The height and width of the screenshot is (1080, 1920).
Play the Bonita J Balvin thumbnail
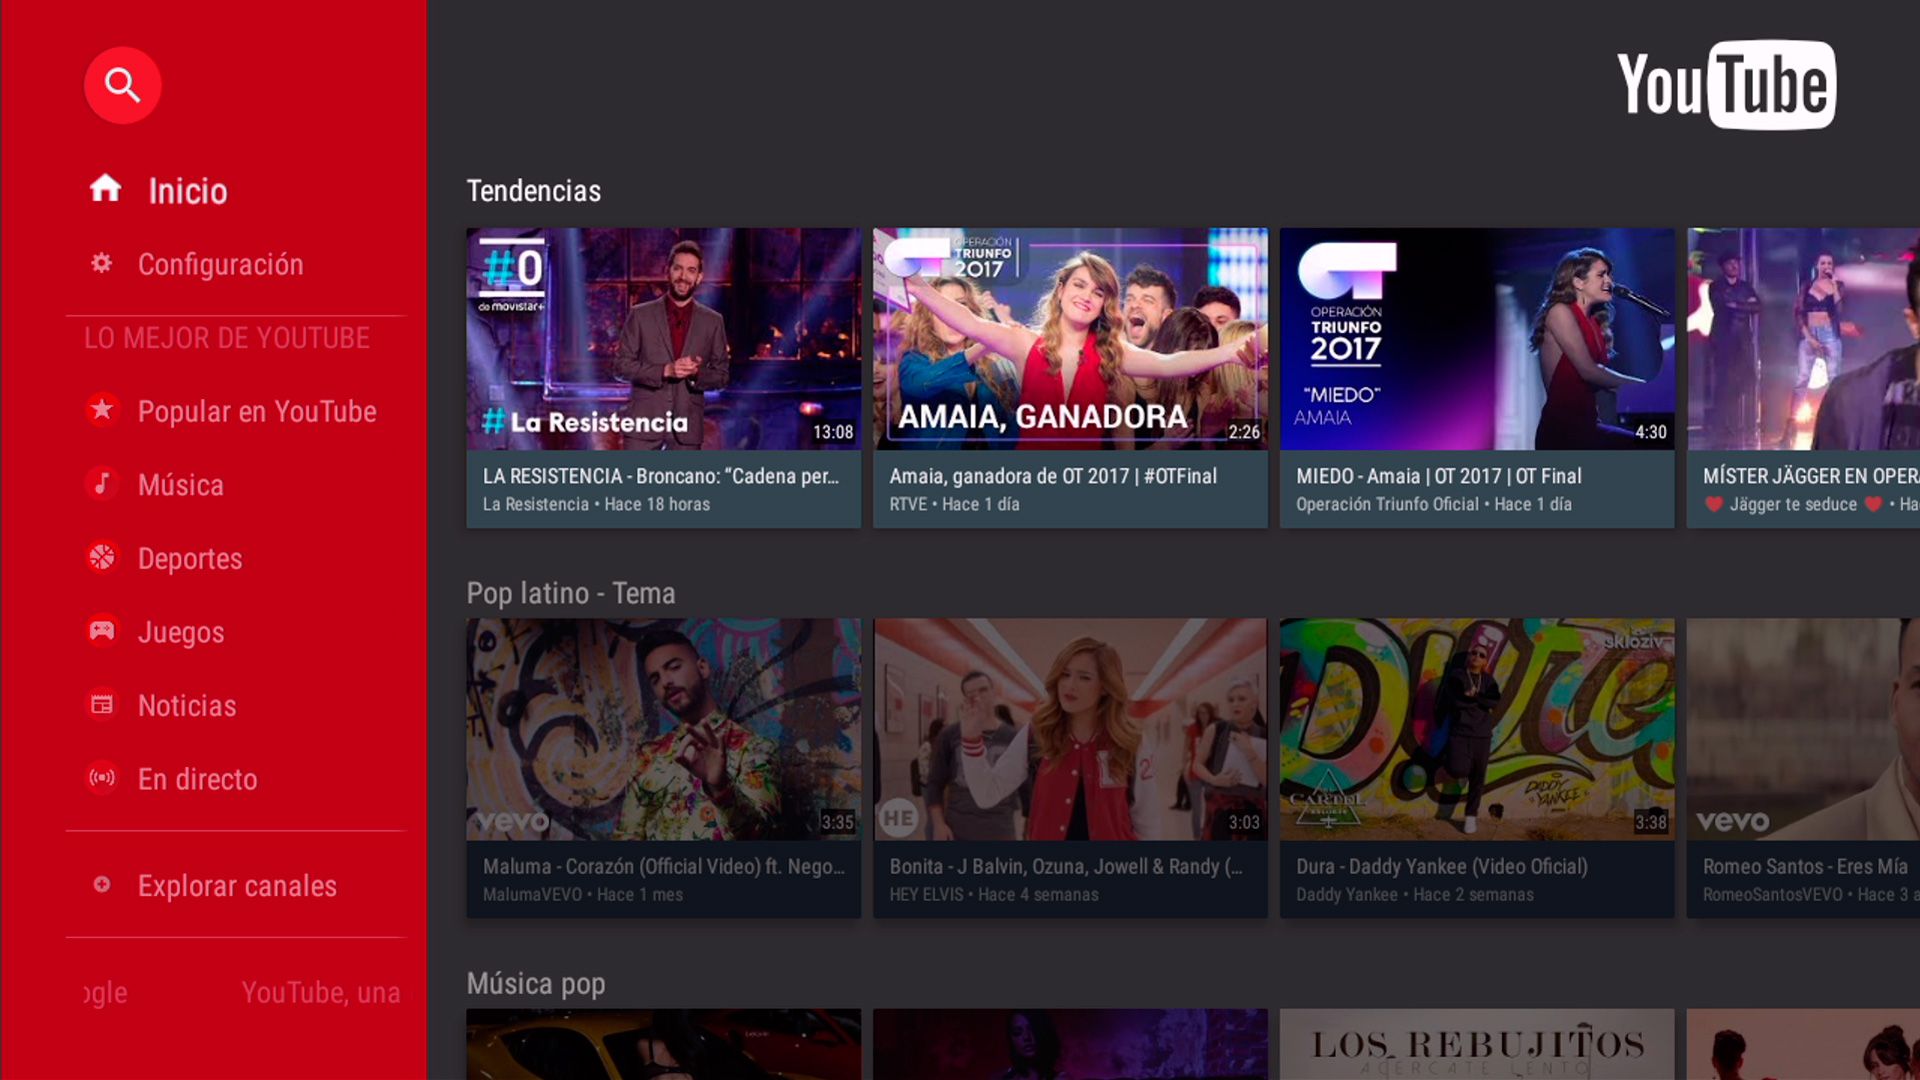1070,729
